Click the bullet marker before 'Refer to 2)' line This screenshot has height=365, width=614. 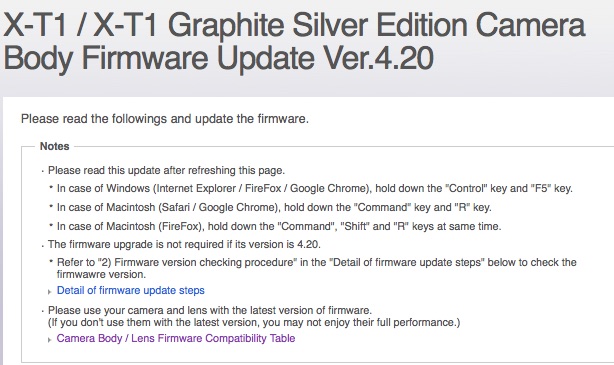click(51, 261)
